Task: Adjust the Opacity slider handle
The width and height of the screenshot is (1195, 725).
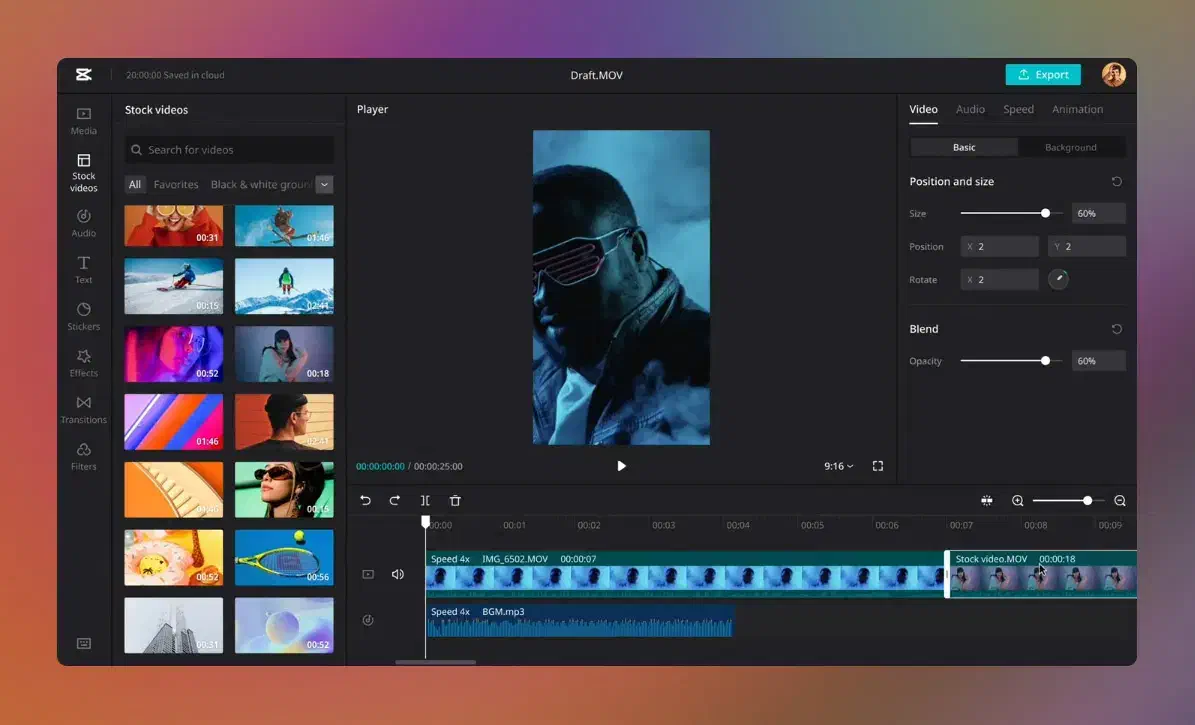Action: [1045, 361]
